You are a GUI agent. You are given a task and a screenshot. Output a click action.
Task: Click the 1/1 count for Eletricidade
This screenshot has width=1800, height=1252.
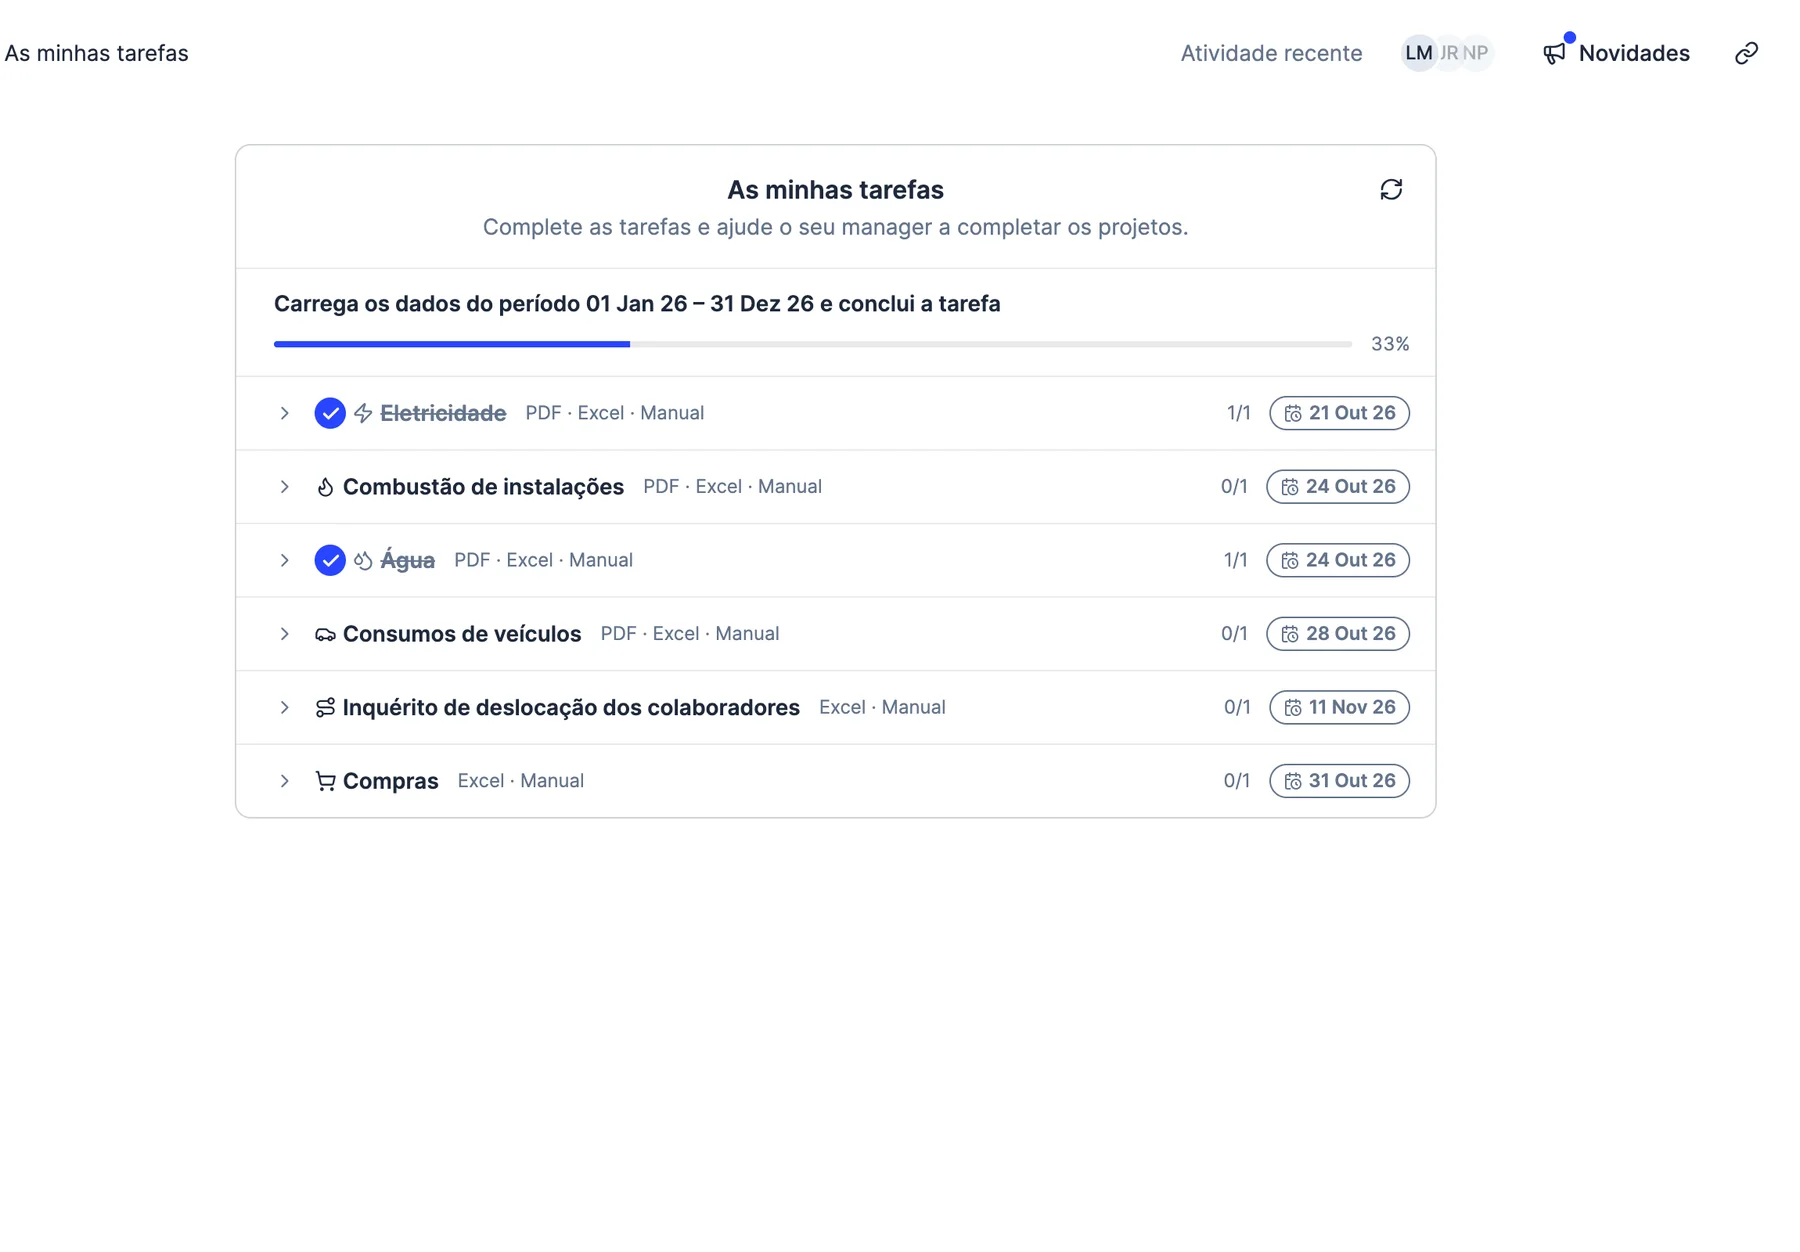coord(1239,413)
